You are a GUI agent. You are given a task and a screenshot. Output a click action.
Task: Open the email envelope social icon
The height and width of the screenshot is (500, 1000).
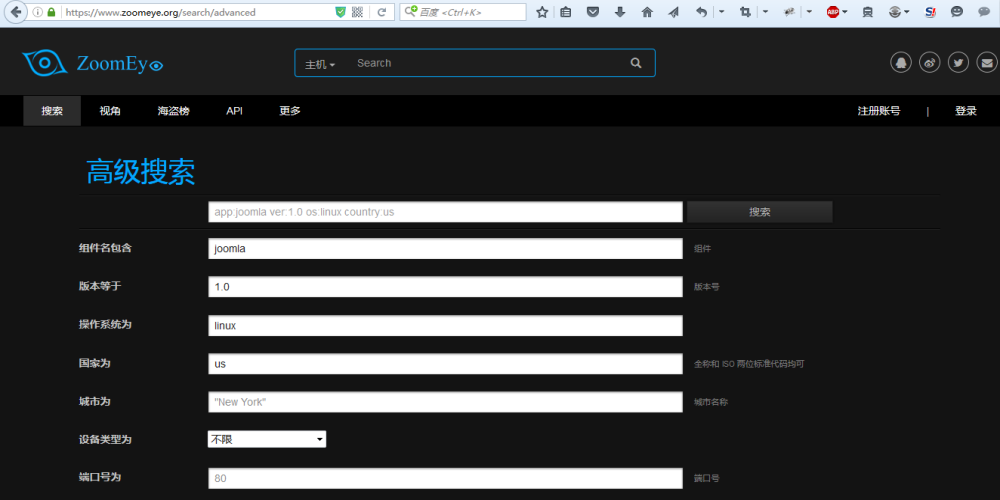coord(987,62)
